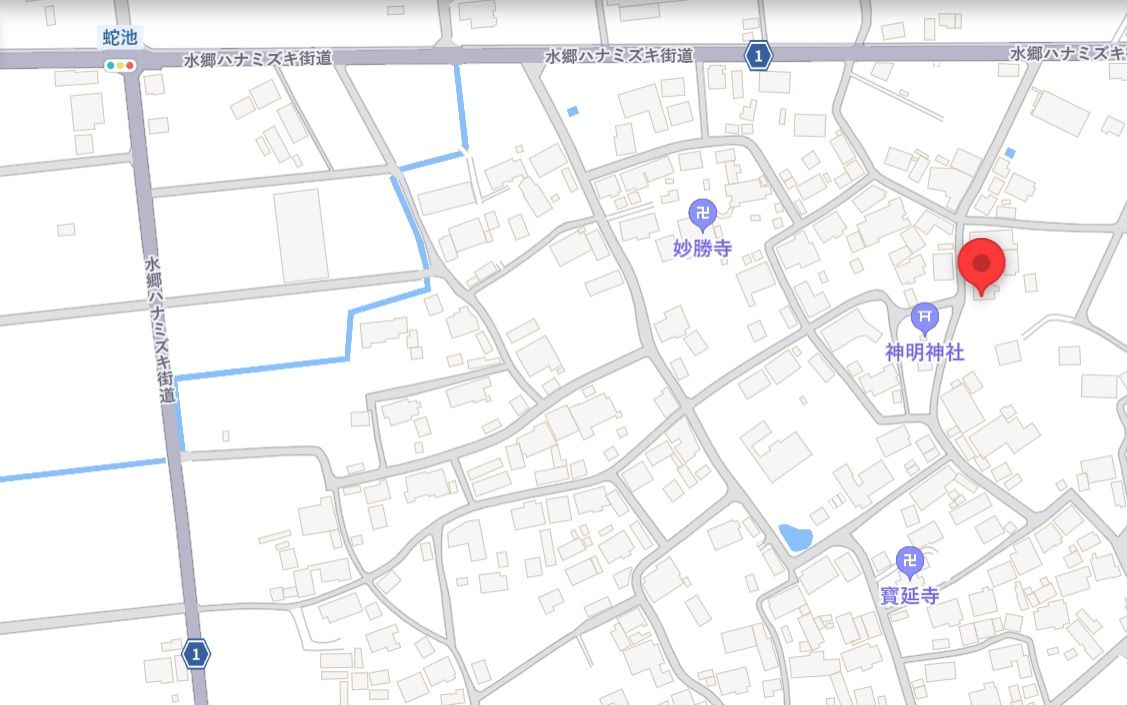
Task: Click the cut-off 水郷ハナミズキ label at right edge
Action: pos(1068,52)
